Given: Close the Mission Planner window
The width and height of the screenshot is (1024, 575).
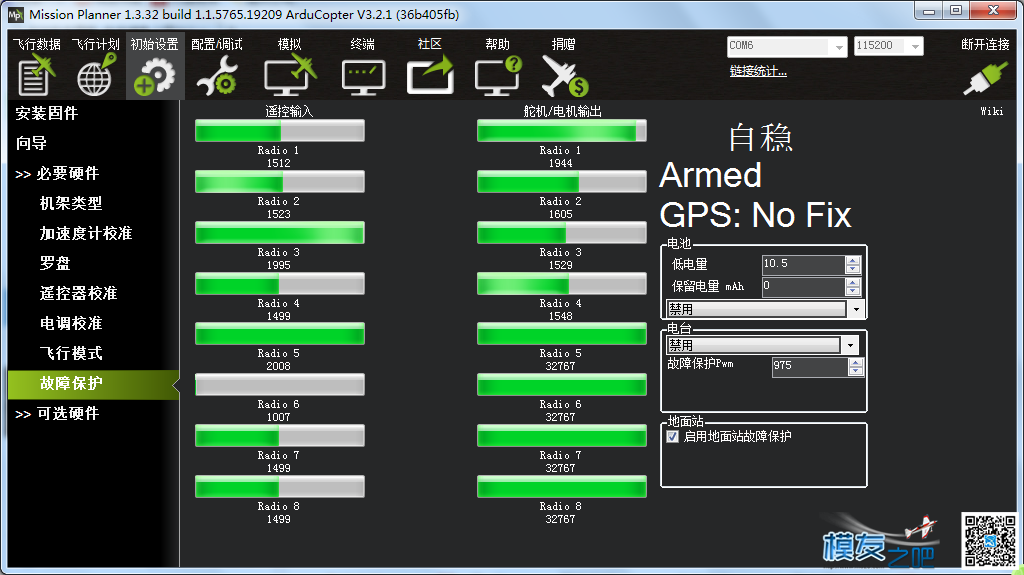Looking at the screenshot, I should point(993,10).
